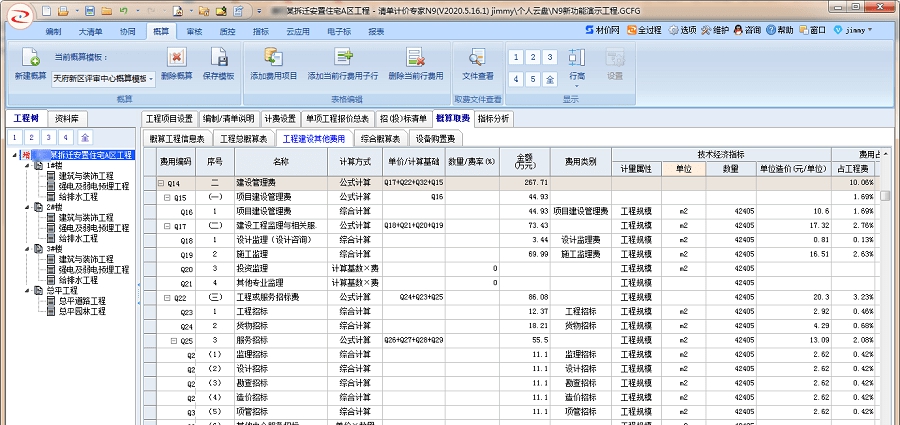Open 指标分析 tab
Image resolution: width=900 pixels, height=425 pixels.
[x=494, y=119]
